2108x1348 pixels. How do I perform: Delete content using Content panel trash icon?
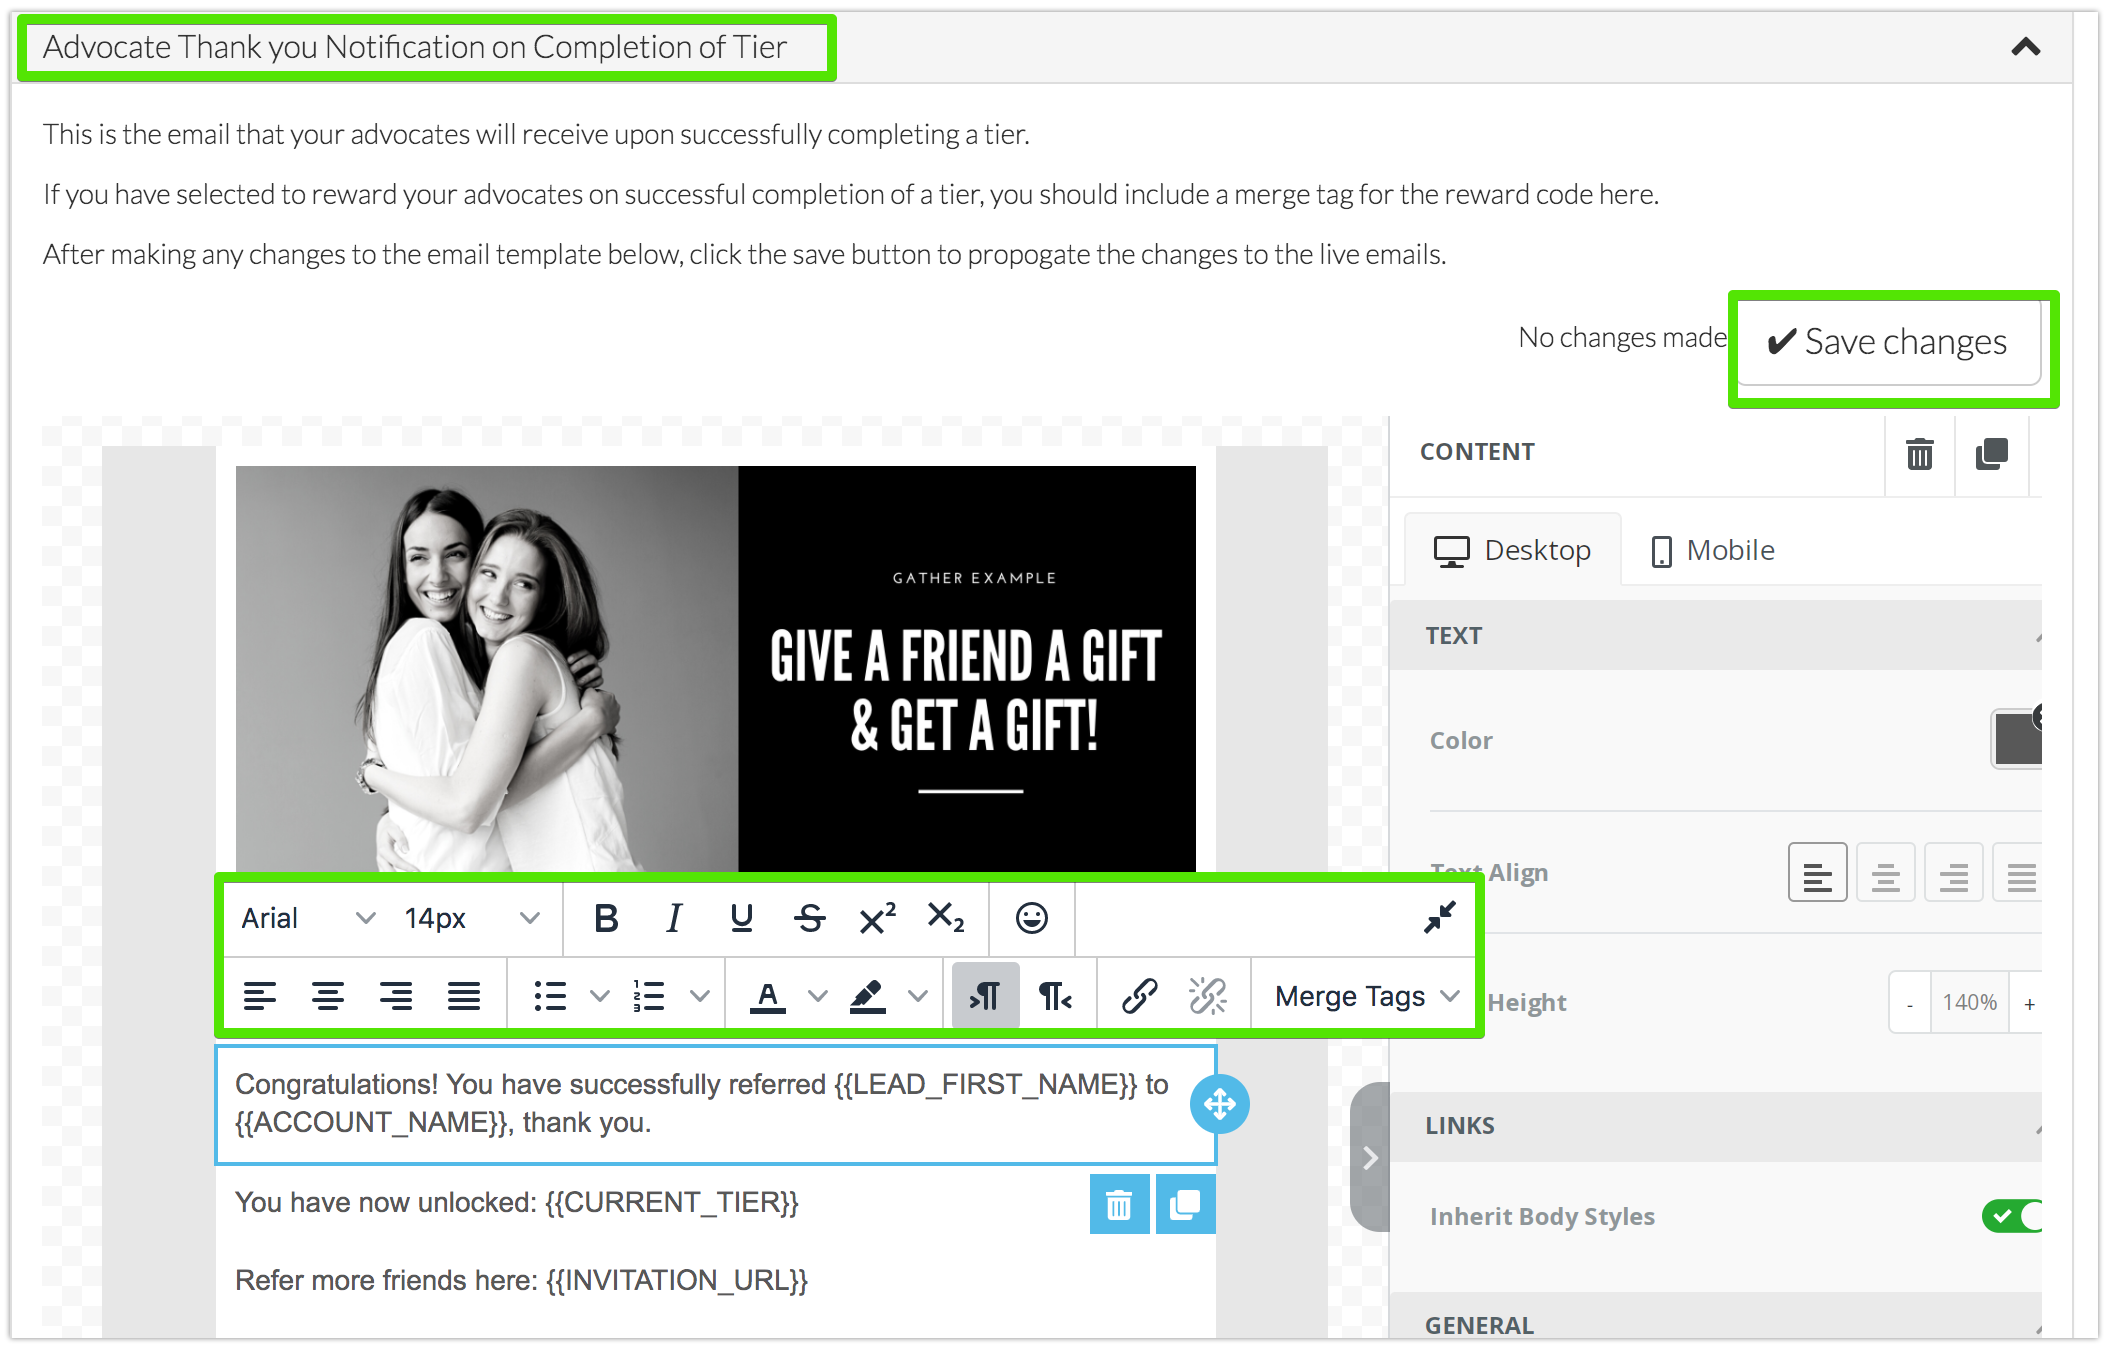pos(1919,454)
